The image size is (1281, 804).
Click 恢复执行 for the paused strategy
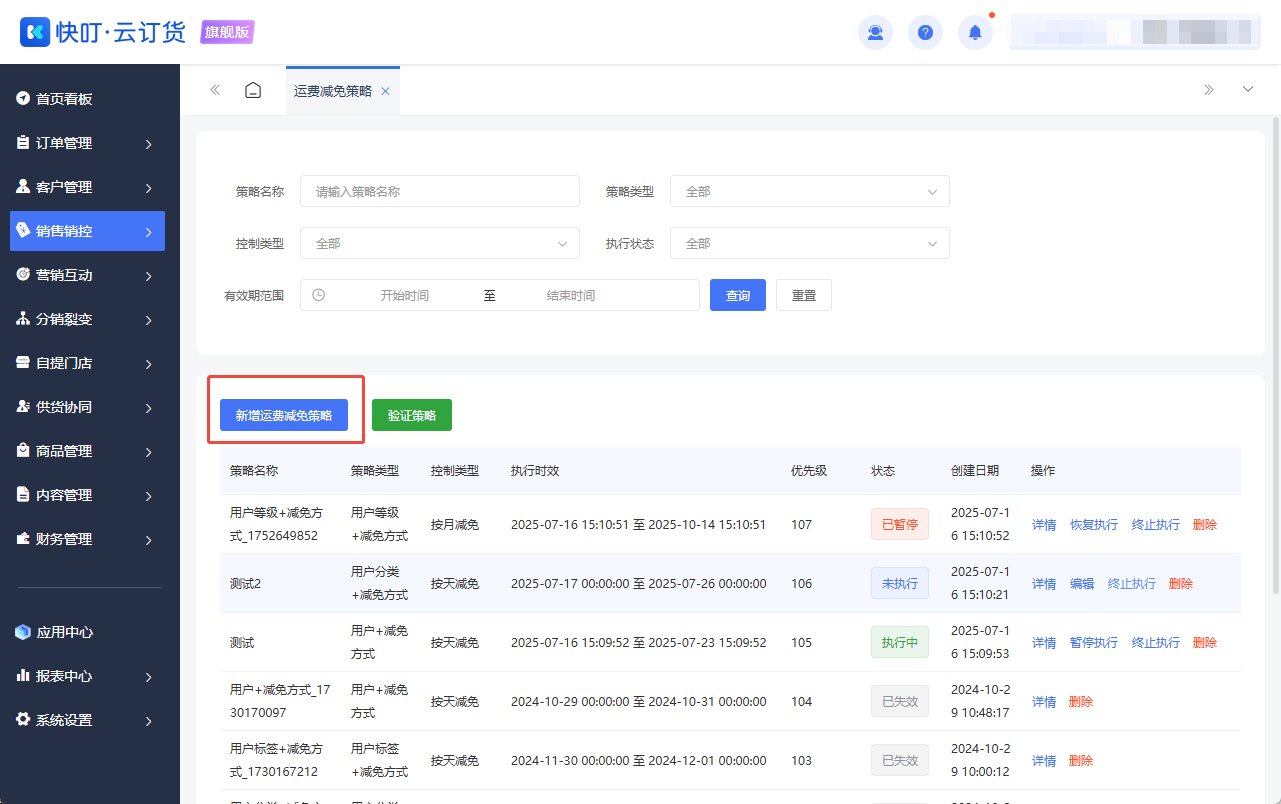[1094, 524]
